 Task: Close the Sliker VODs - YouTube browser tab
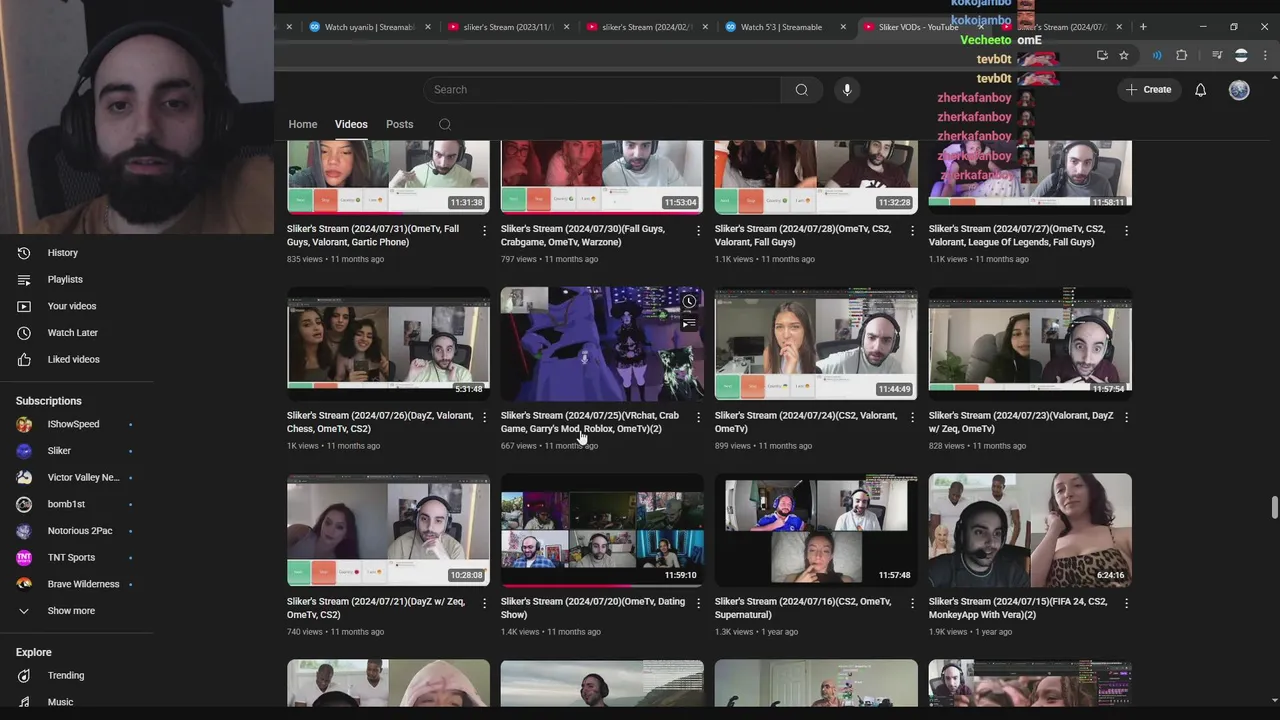tap(980, 27)
